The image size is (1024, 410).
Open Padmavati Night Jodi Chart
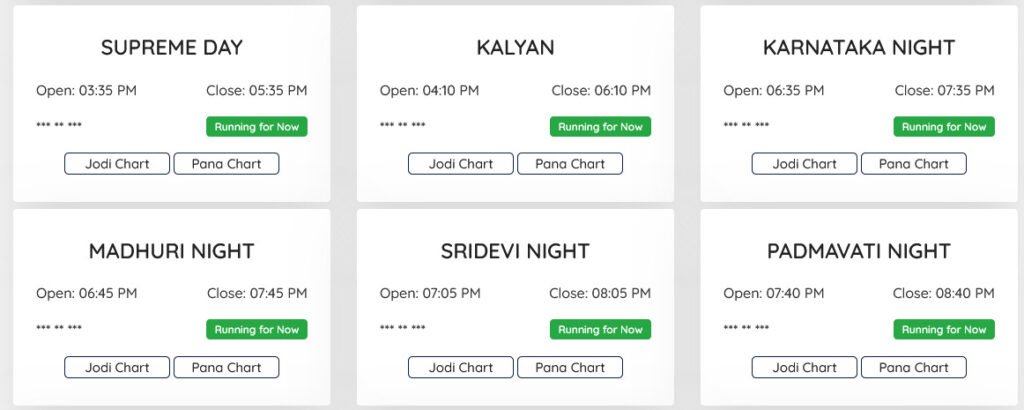click(x=804, y=367)
